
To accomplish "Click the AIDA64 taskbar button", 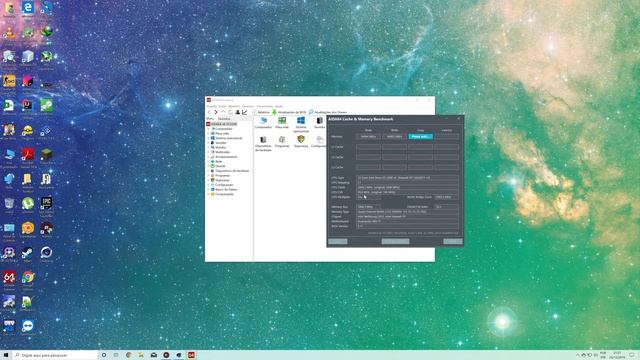I will (x=191, y=355).
